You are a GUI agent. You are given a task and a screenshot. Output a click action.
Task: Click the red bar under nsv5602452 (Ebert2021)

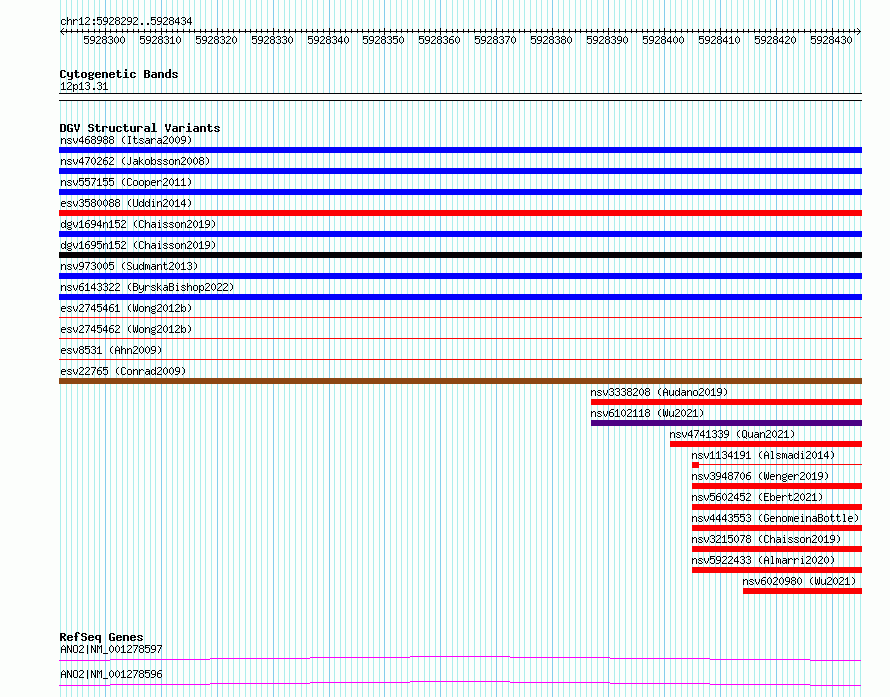pyautogui.click(x=777, y=507)
